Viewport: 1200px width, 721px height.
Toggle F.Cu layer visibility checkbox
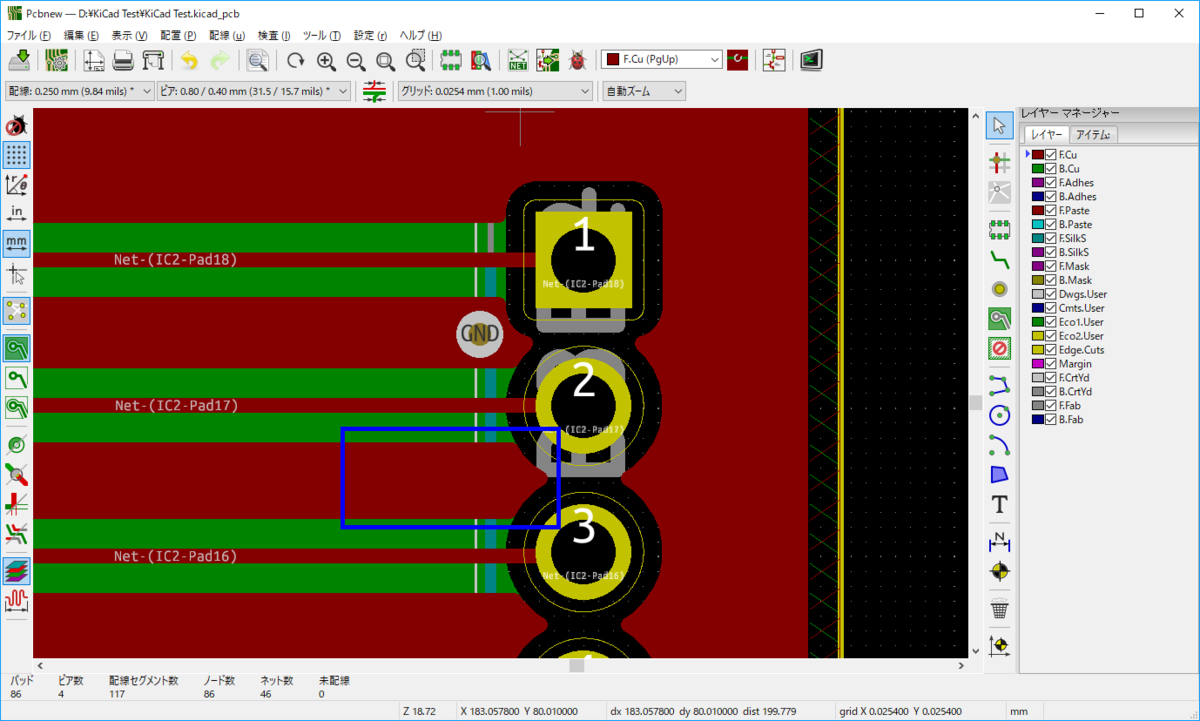pyautogui.click(x=1051, y=155)
